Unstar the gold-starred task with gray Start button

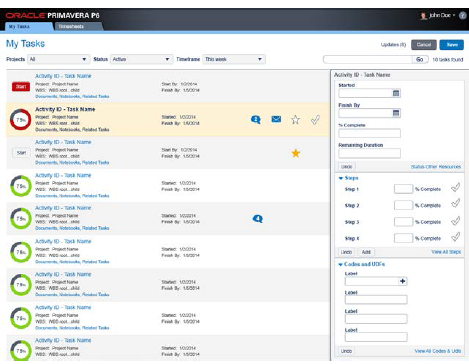pyautogui.click(x=296, y=153)
